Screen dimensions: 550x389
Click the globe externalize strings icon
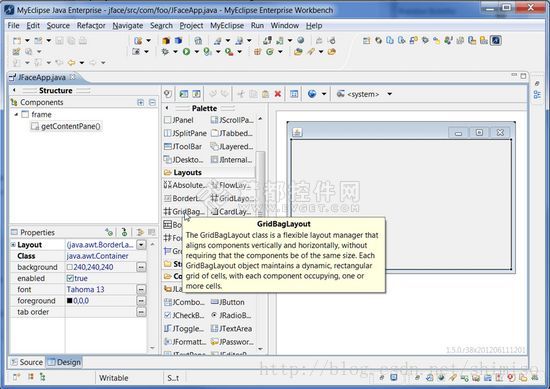pos(312,94)
